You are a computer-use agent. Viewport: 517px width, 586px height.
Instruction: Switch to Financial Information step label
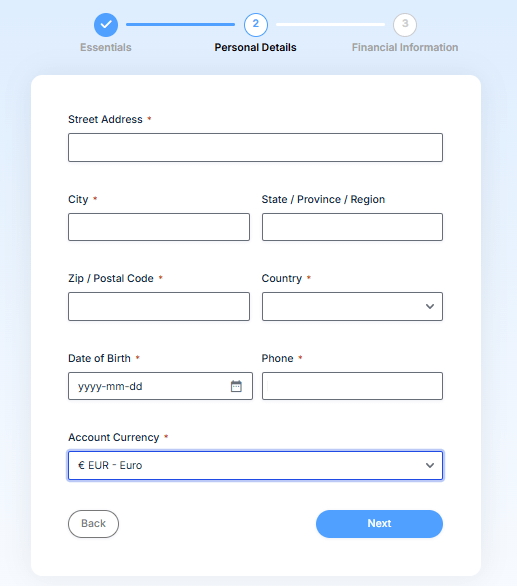pos(405,47)
